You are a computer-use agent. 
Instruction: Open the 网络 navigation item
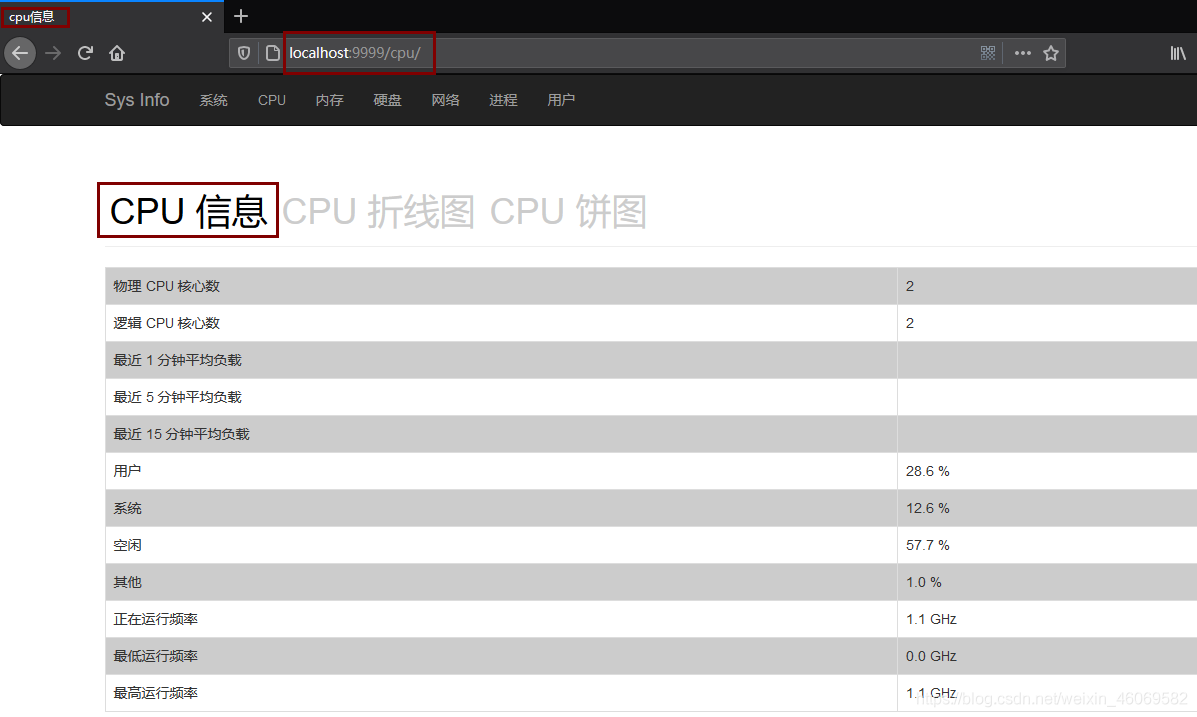coord(446,100)
